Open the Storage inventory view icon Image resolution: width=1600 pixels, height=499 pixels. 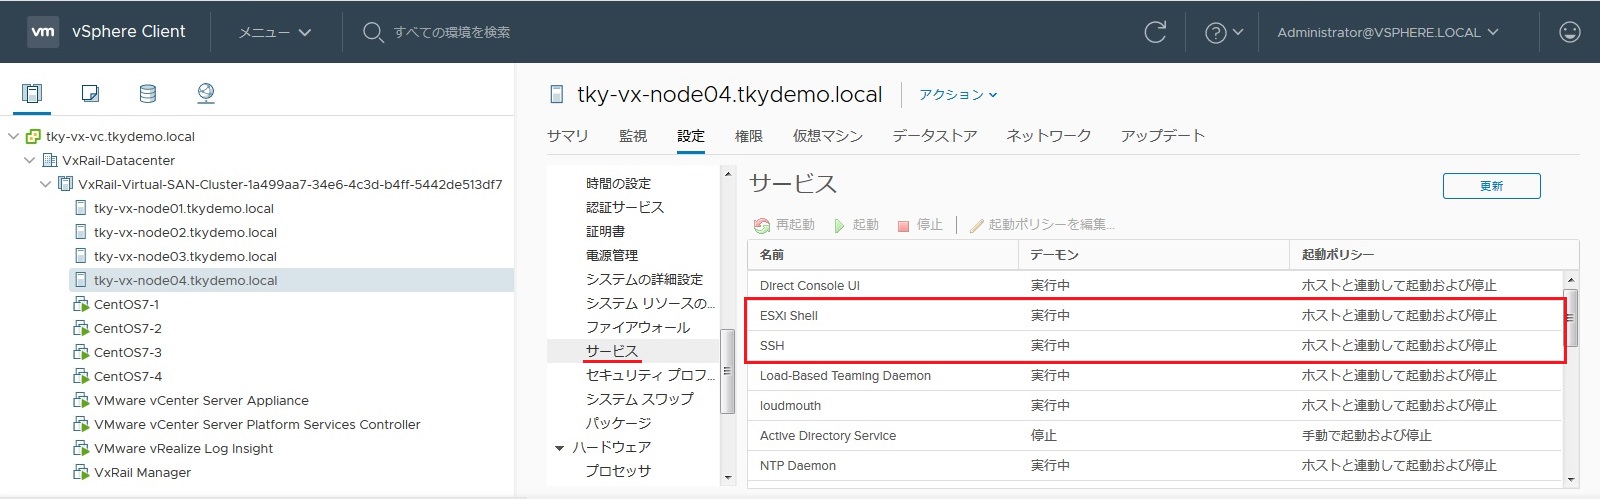pyautogui.click(x=148, y=93)
